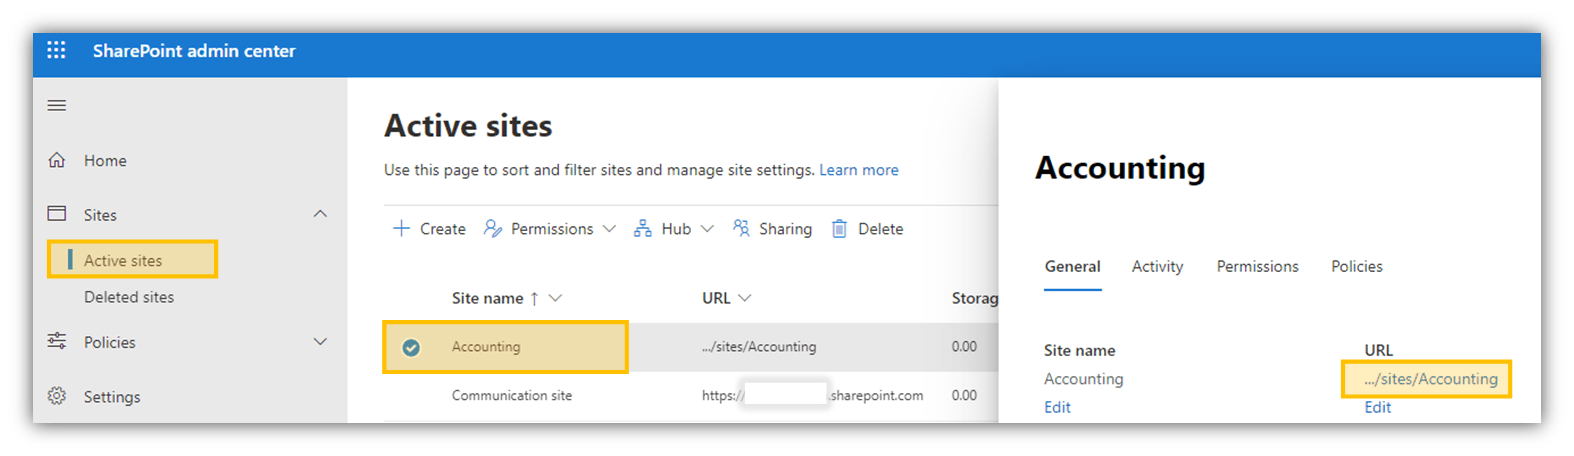Click Edit under URL
The width and height of the screenshot is (1574, 456).
[1378, 407]
